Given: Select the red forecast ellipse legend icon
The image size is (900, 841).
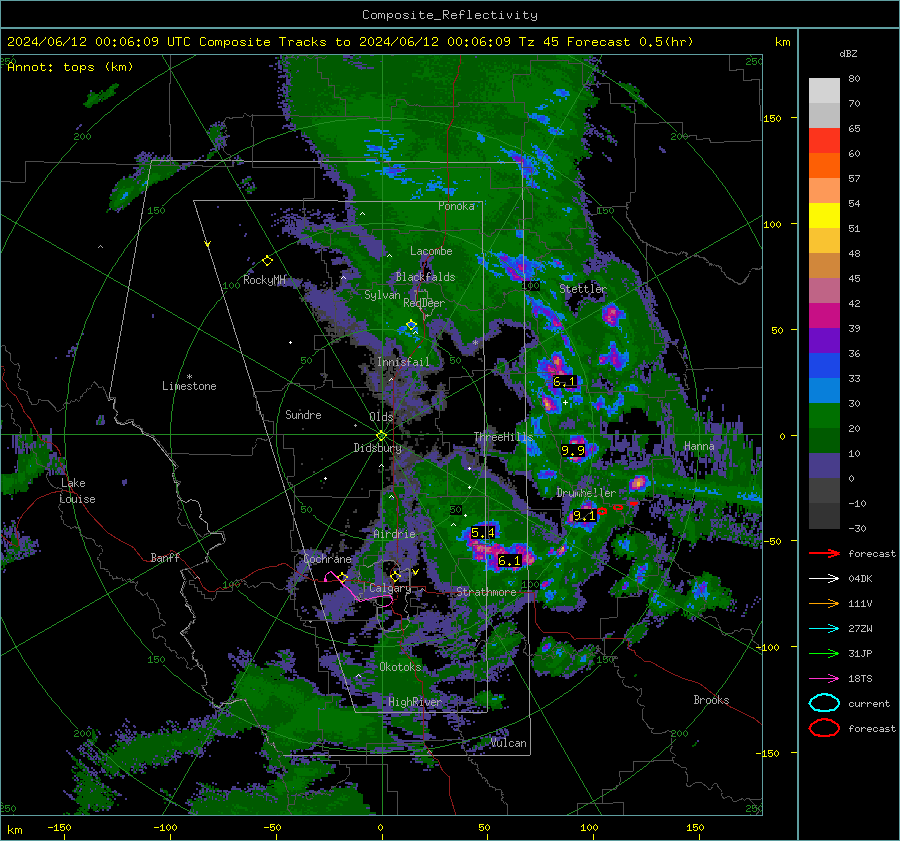Looking at the screenshot, I should pyautogui.click(x=824, y=728).
